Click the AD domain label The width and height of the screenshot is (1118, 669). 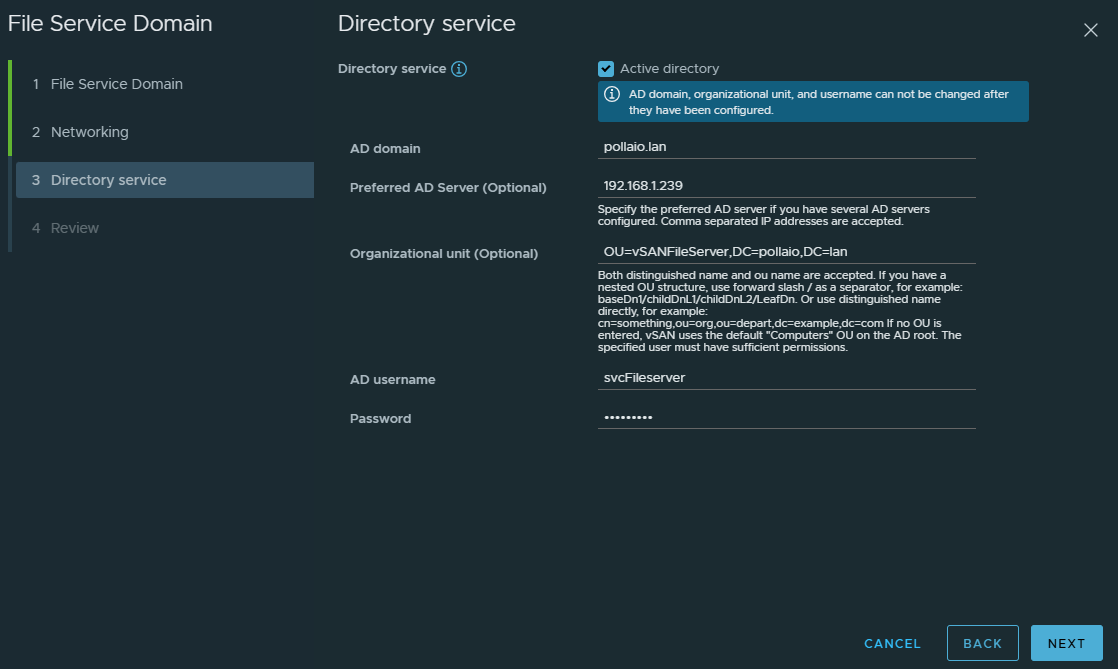click(385, 148)
